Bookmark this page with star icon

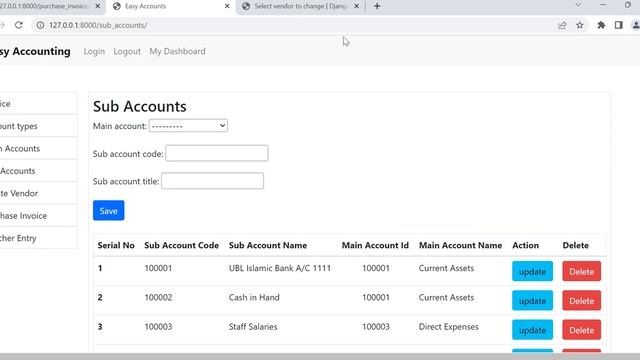(580, 25)
